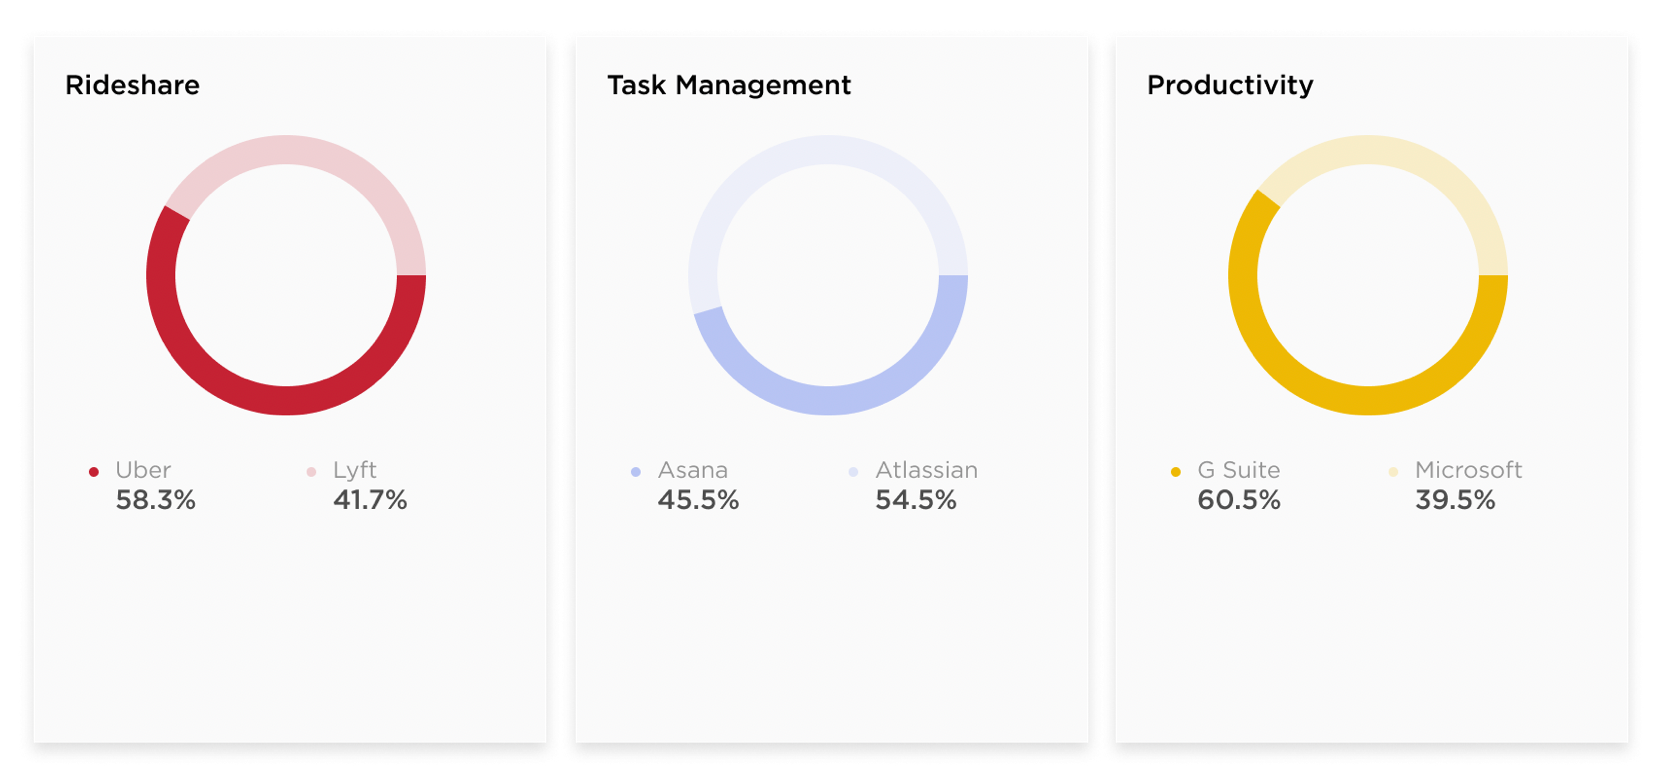Image resolution: width=1660 pixels, height=782 pixels.
Task: Click the 39.5% Microsoft value
Action: click(x=1455, y=500)
